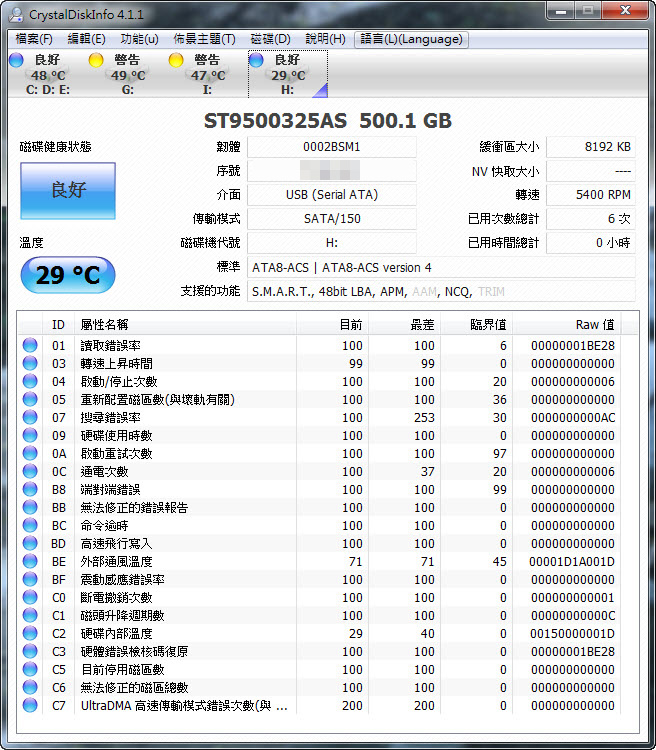
Task: Click the status orb on row C5
Action: click(30, 669)
